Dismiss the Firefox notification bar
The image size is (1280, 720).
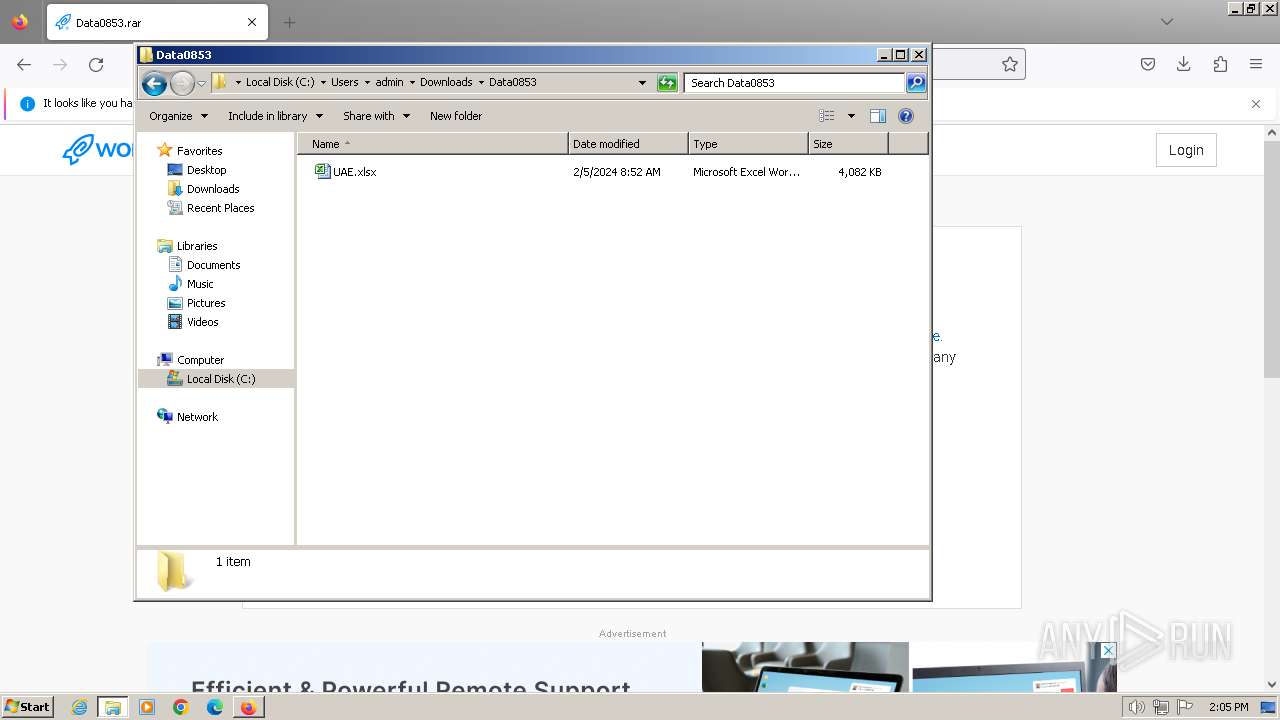coord(1256,104)
